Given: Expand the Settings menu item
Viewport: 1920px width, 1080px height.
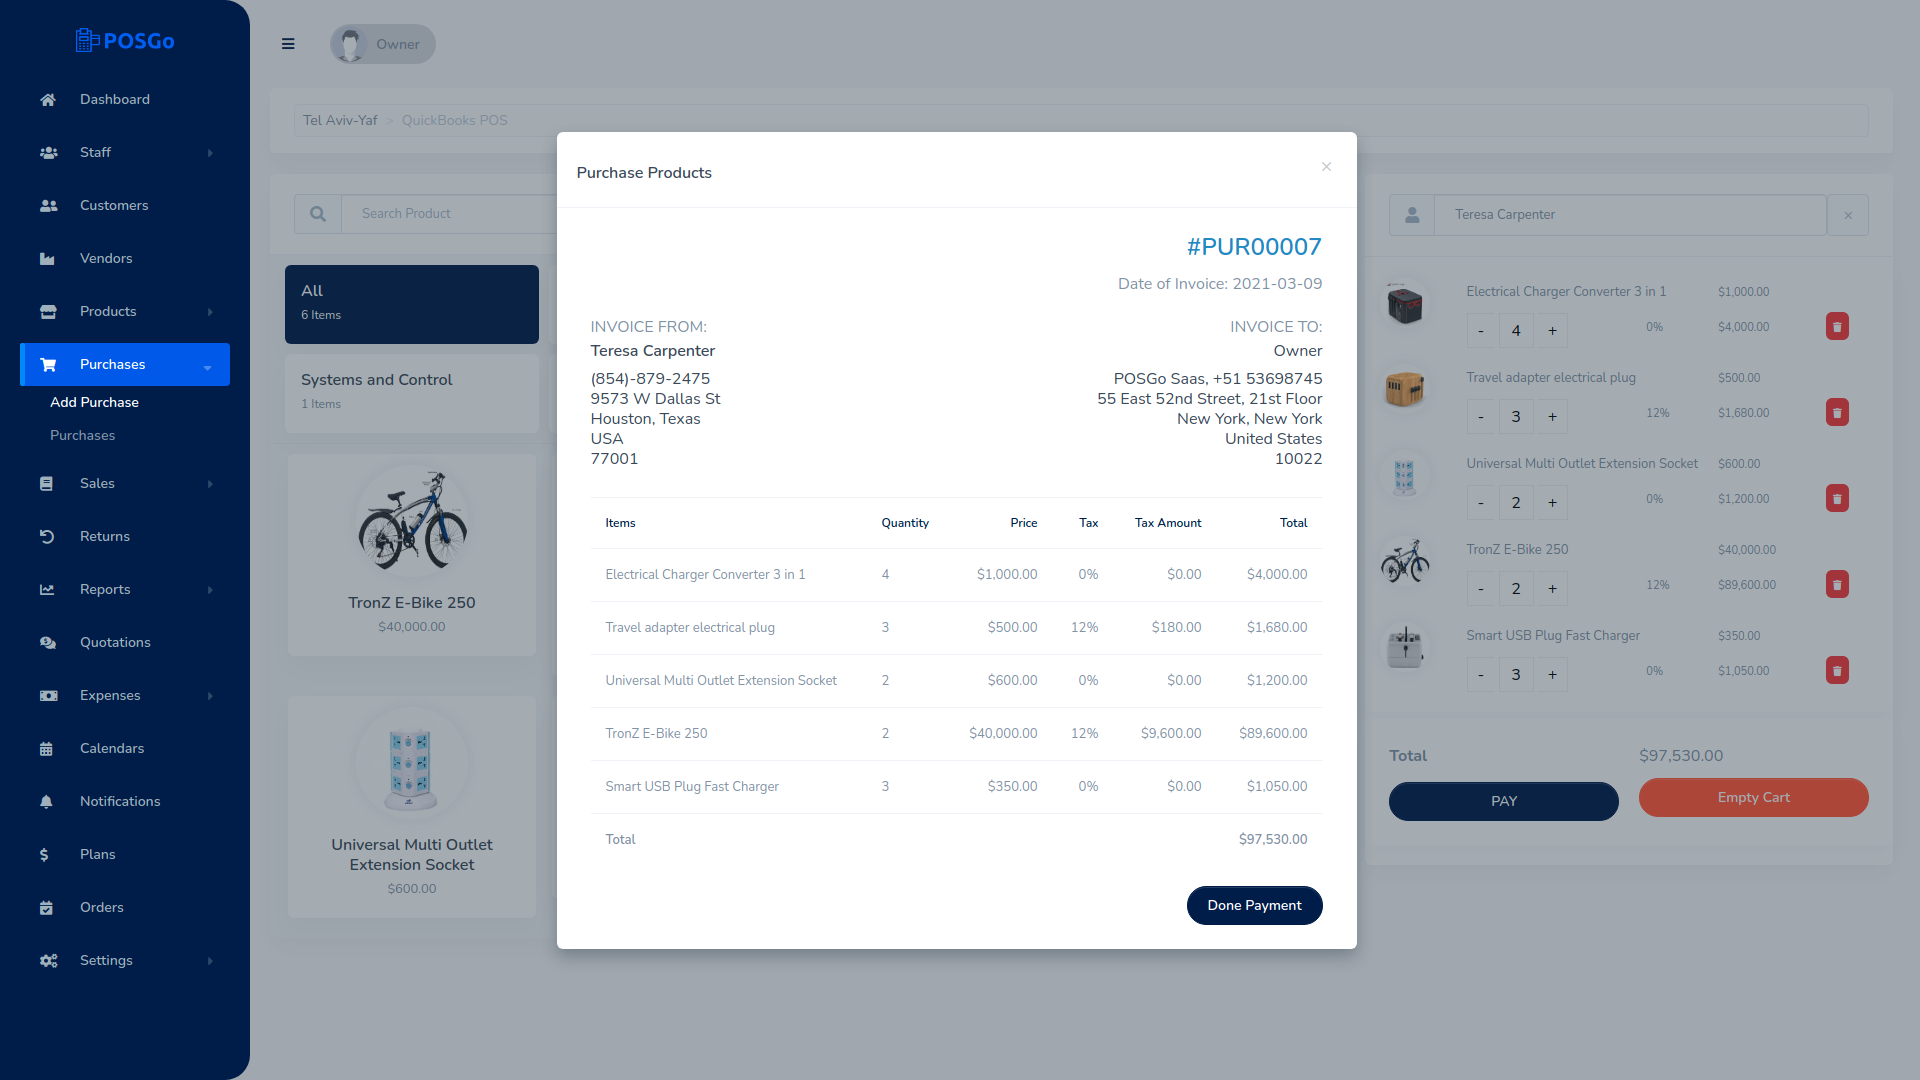Looking at the screenshot, I should pyautogui.click(x=124, y=960).
